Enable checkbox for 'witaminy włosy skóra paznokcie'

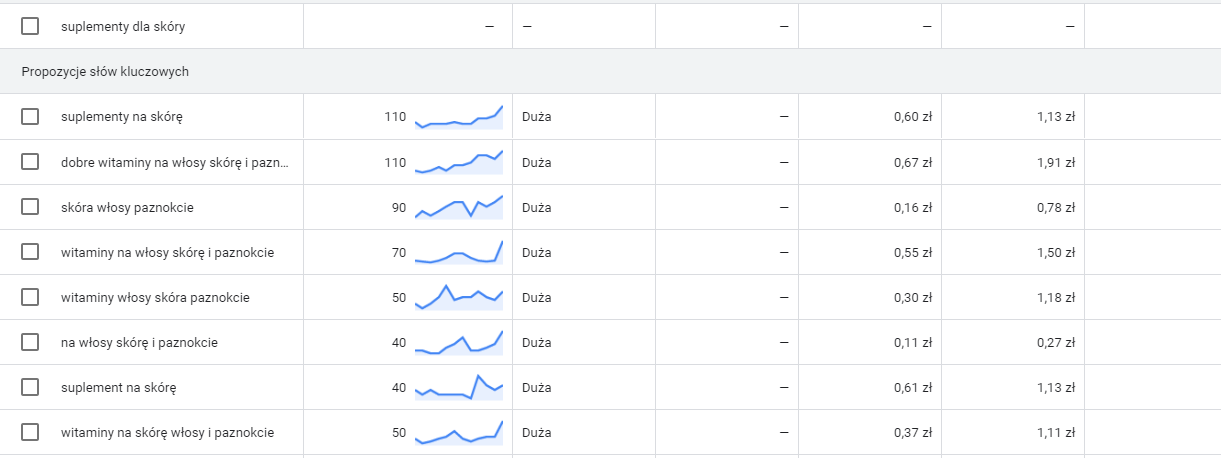[30, 297]
